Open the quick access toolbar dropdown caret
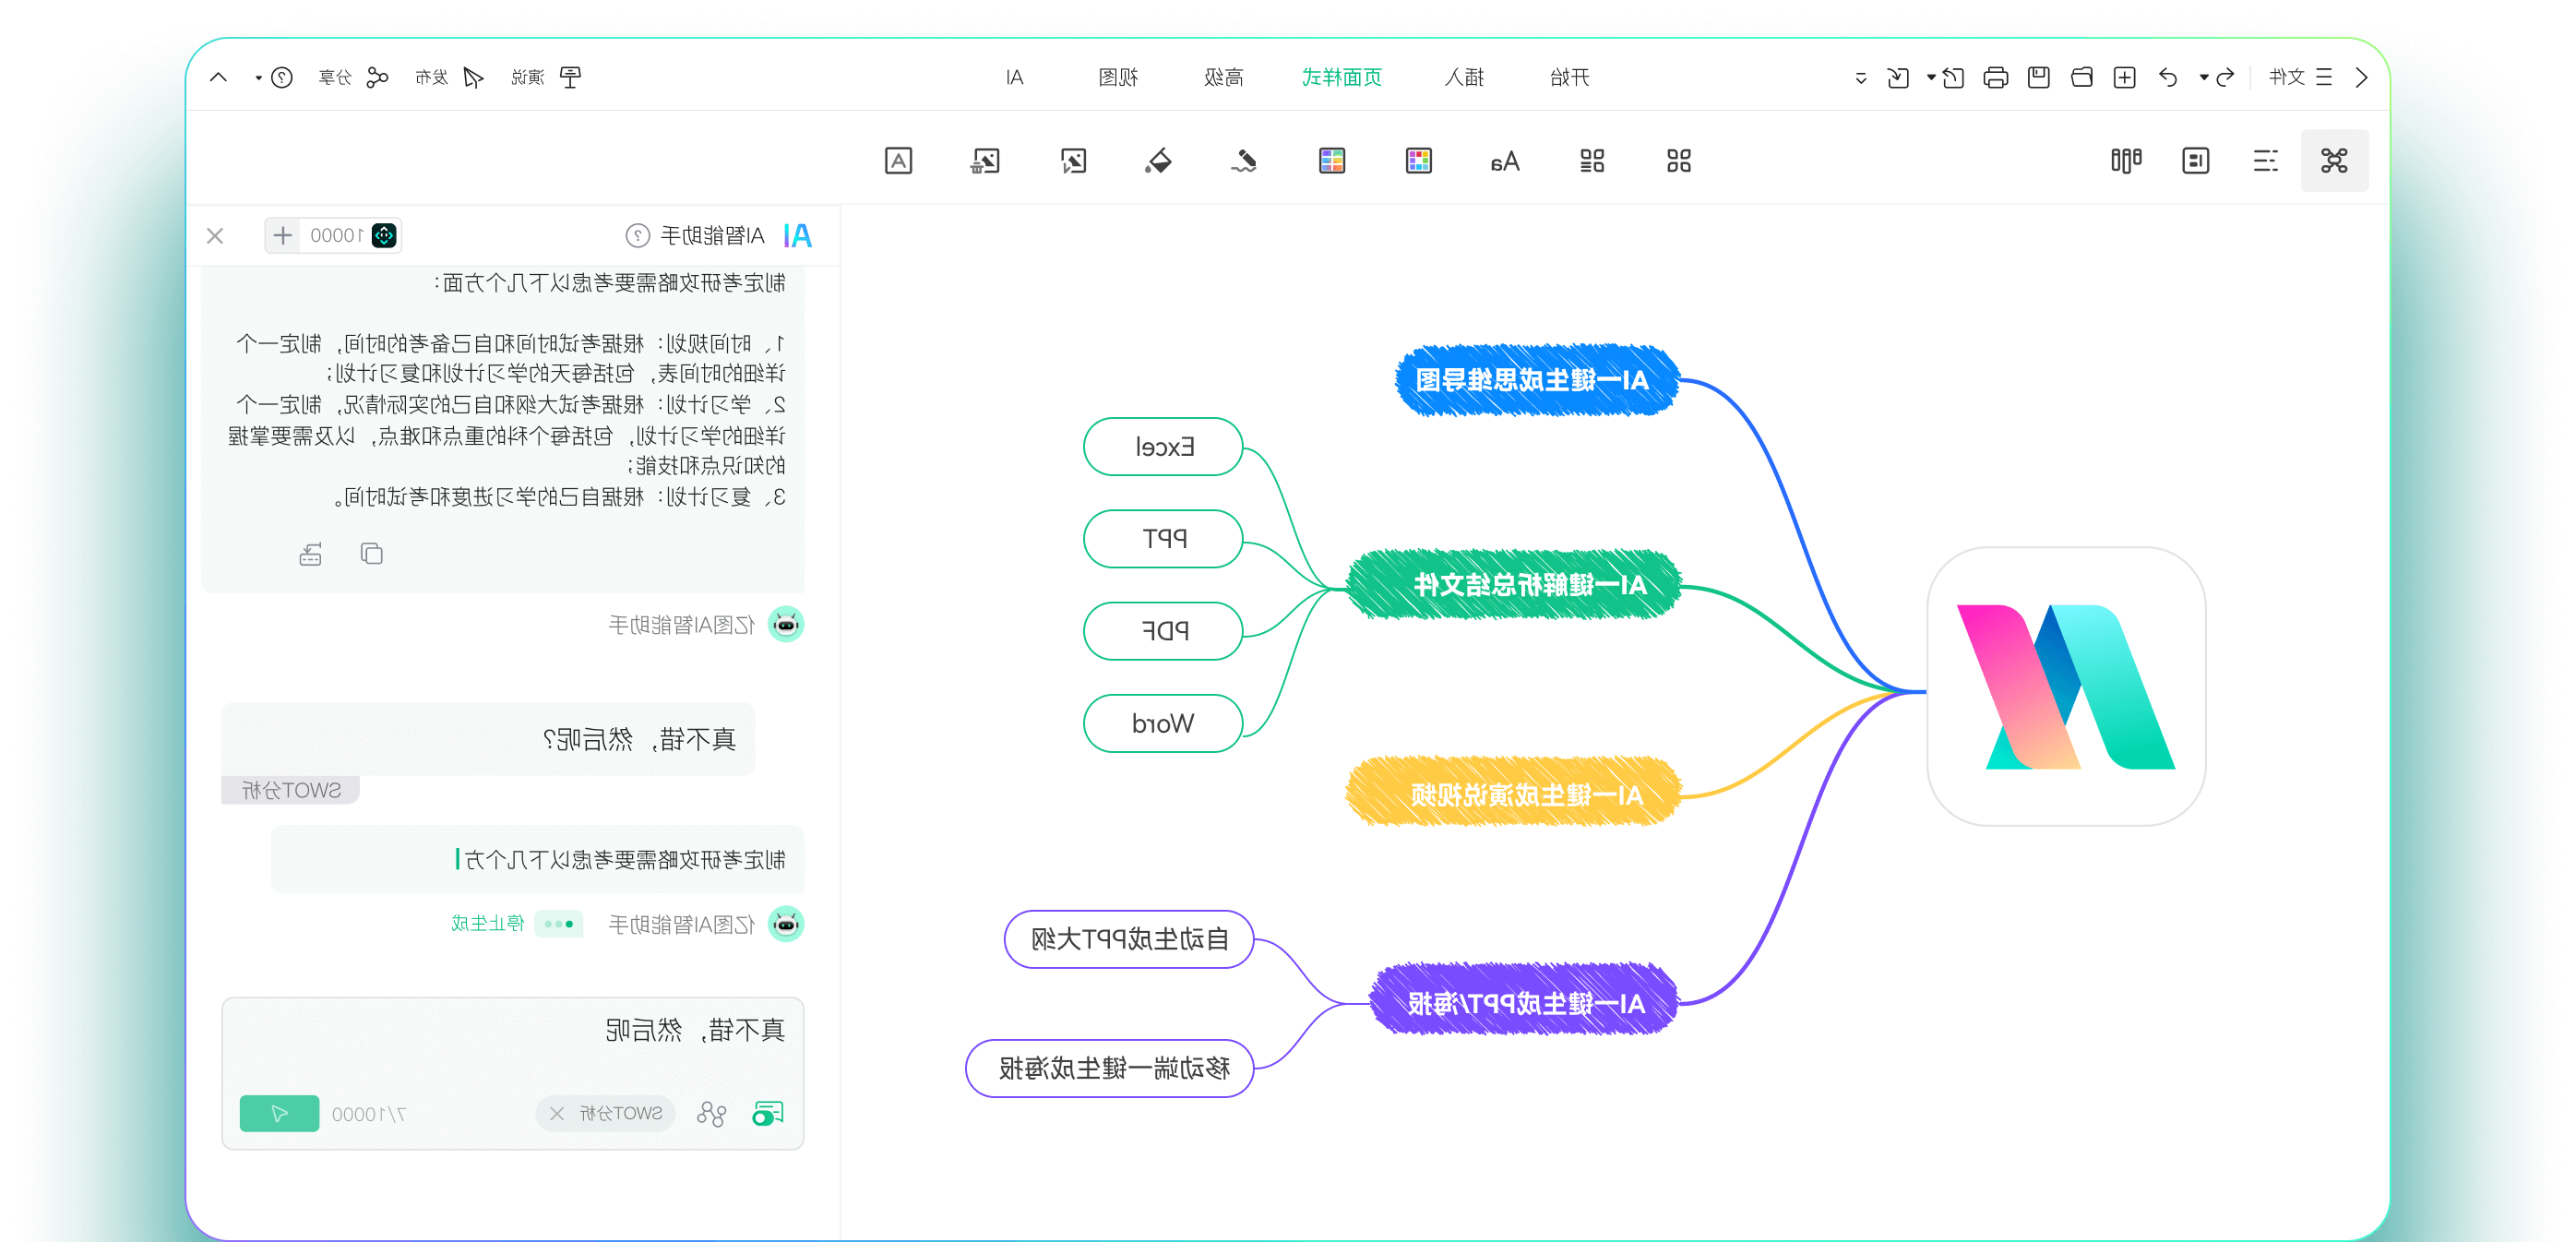The image size is (2576, 1242). (x=1860, y=78)
